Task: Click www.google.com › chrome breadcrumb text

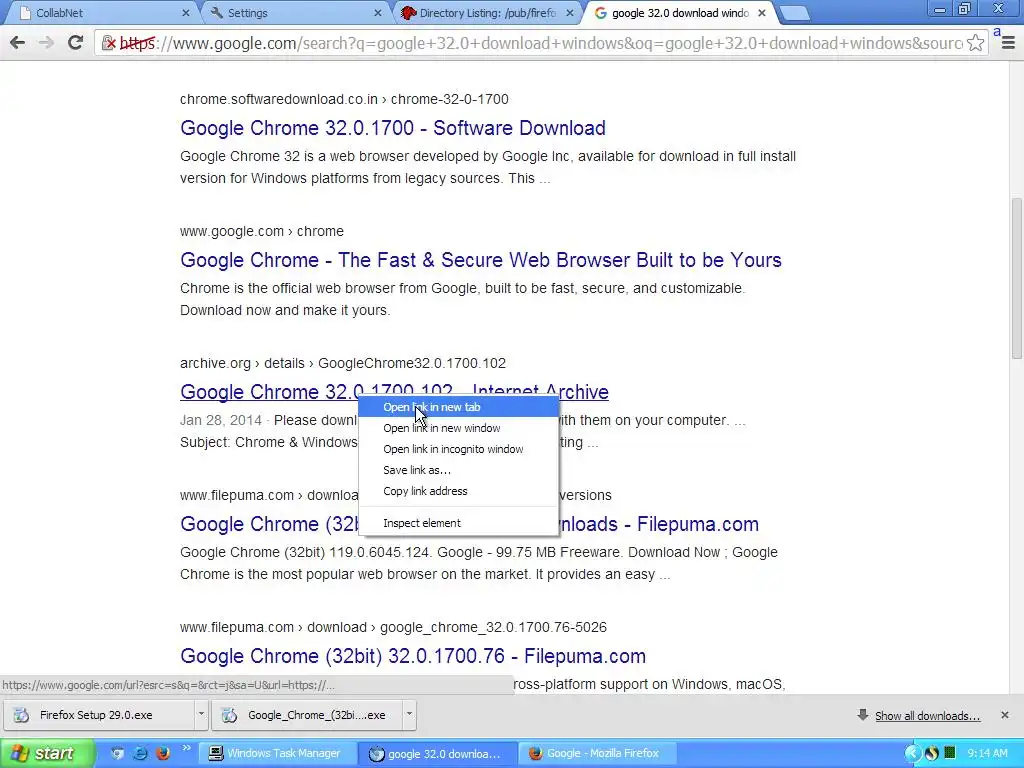Action: [262, 231]
